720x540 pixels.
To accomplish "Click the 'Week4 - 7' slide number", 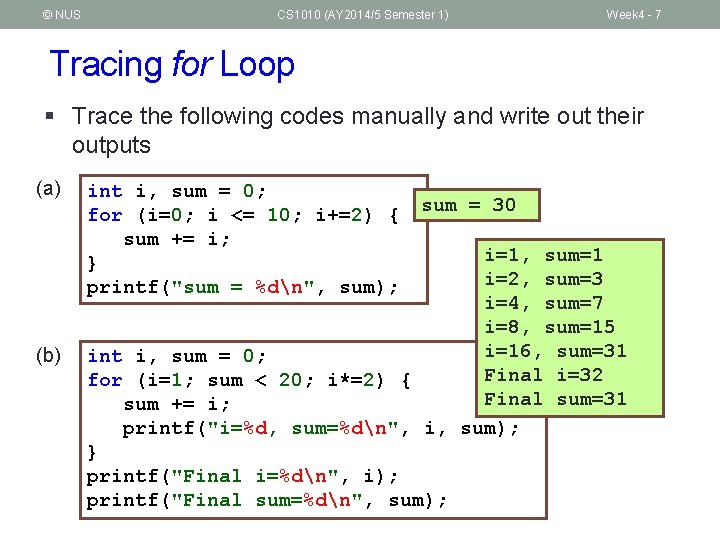I will point(634,15).
